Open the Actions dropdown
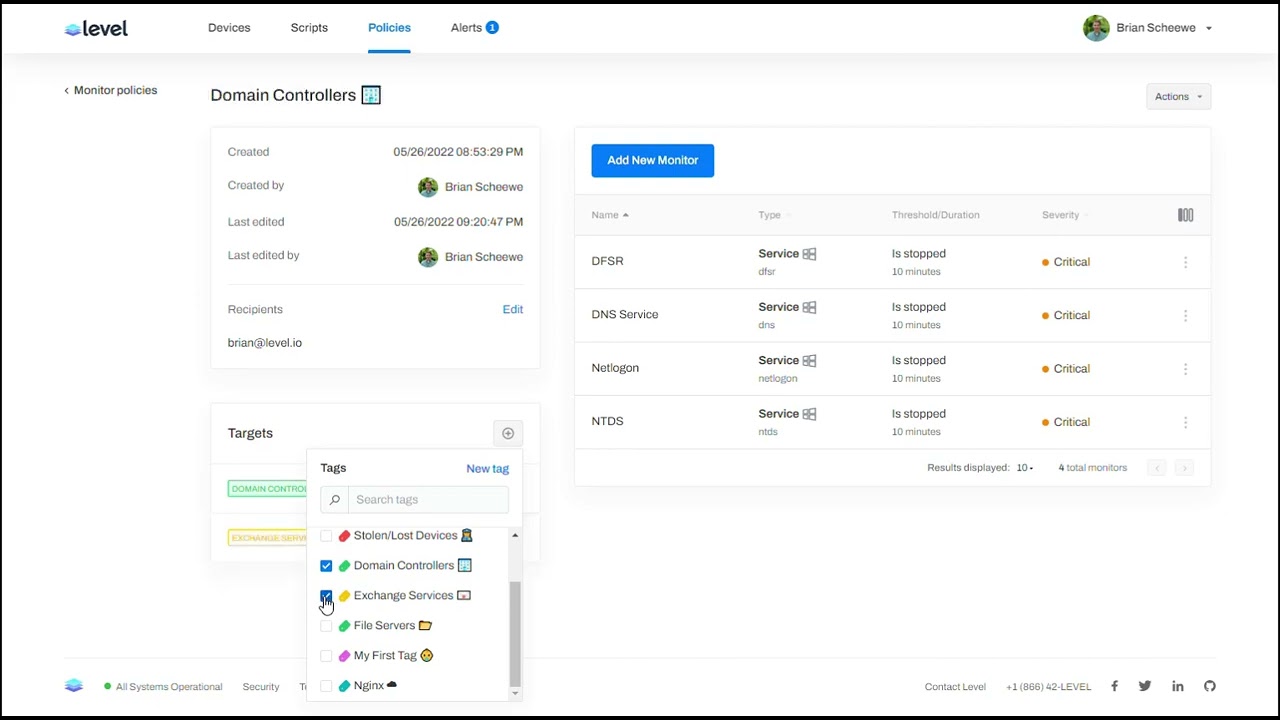Screen dimensions: 1280x720 click(x=1178, y=97)
